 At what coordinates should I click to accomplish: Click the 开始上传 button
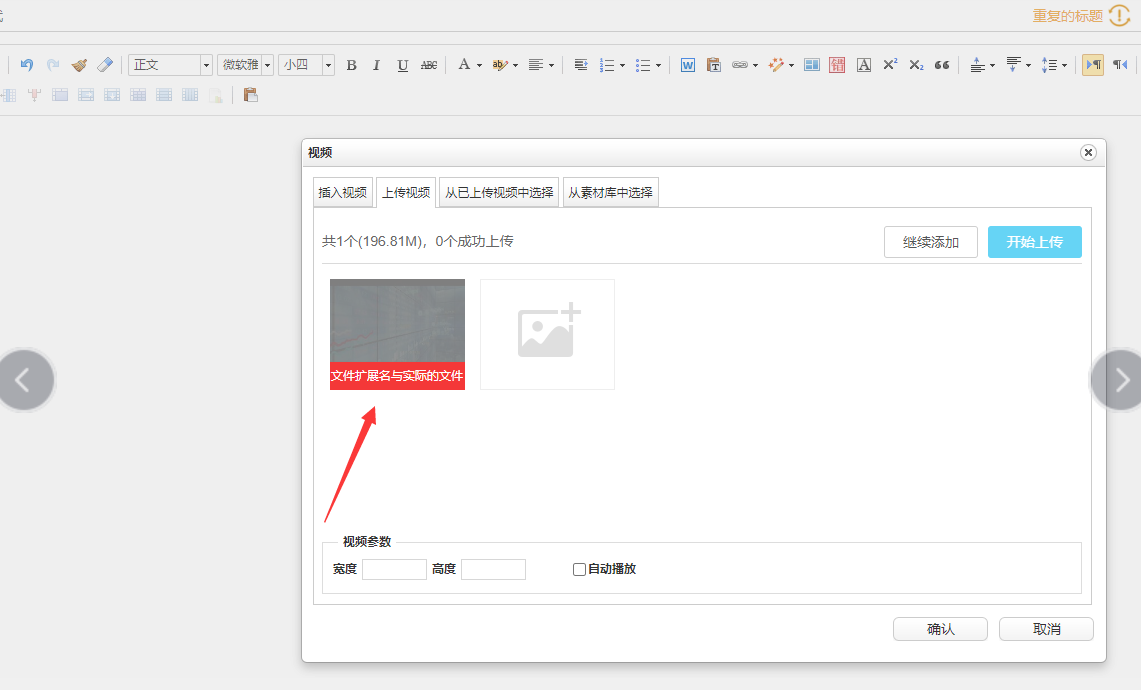point(1034,242)
